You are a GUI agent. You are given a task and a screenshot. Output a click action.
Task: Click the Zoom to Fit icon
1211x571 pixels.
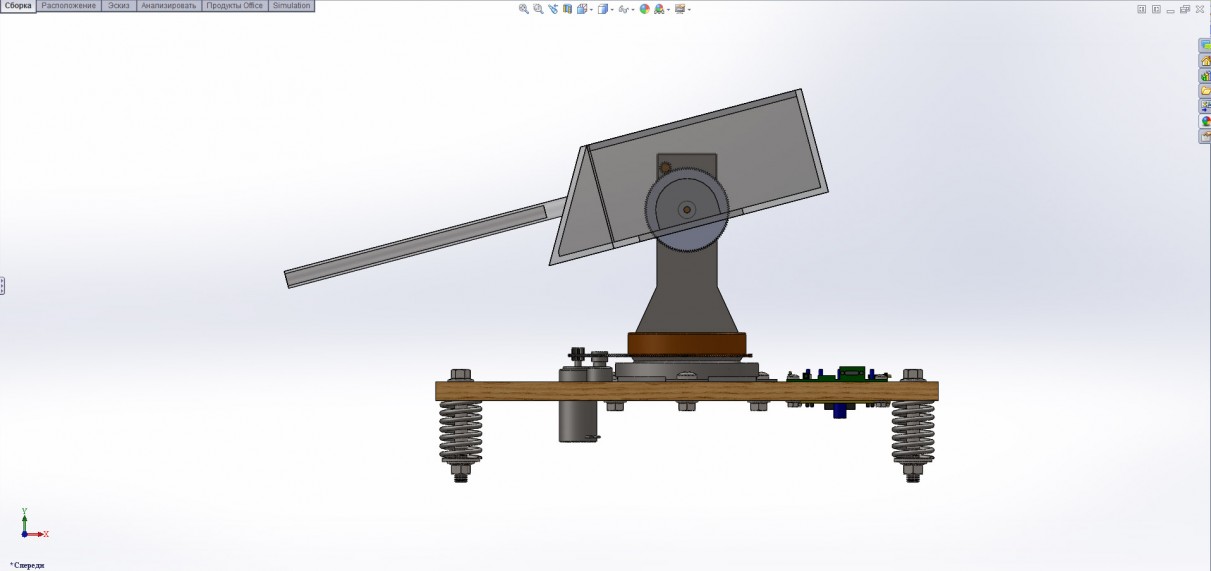point(523,9)
